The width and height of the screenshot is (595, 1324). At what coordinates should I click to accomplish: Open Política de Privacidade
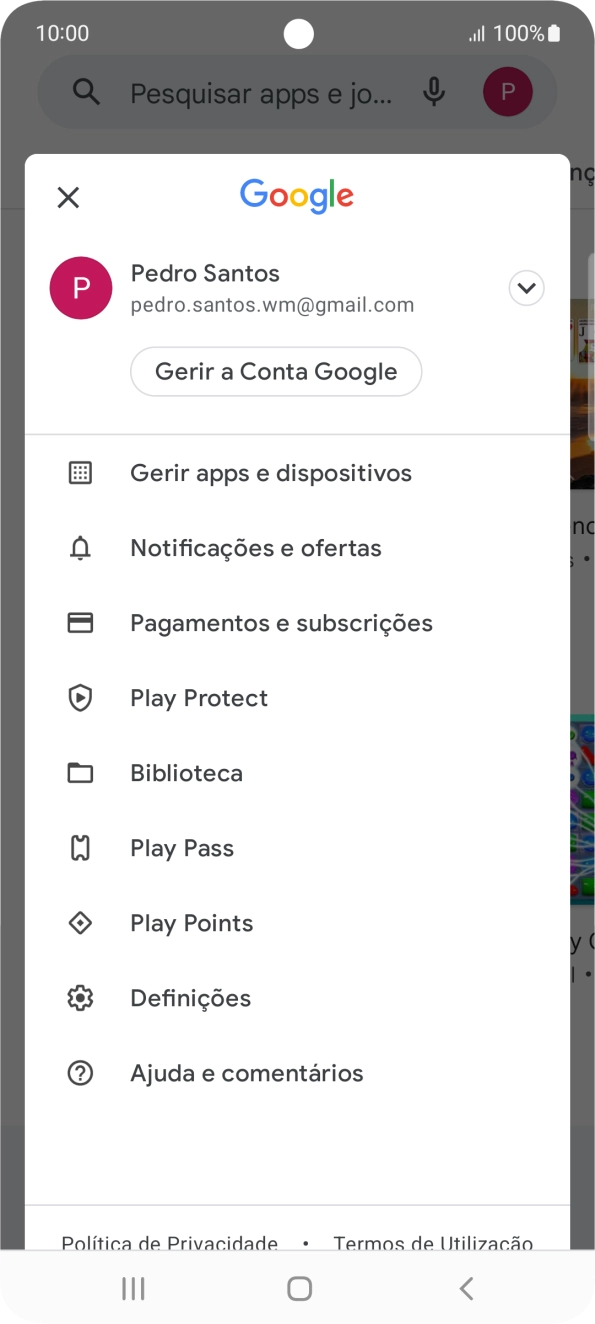pos(170,1243)
